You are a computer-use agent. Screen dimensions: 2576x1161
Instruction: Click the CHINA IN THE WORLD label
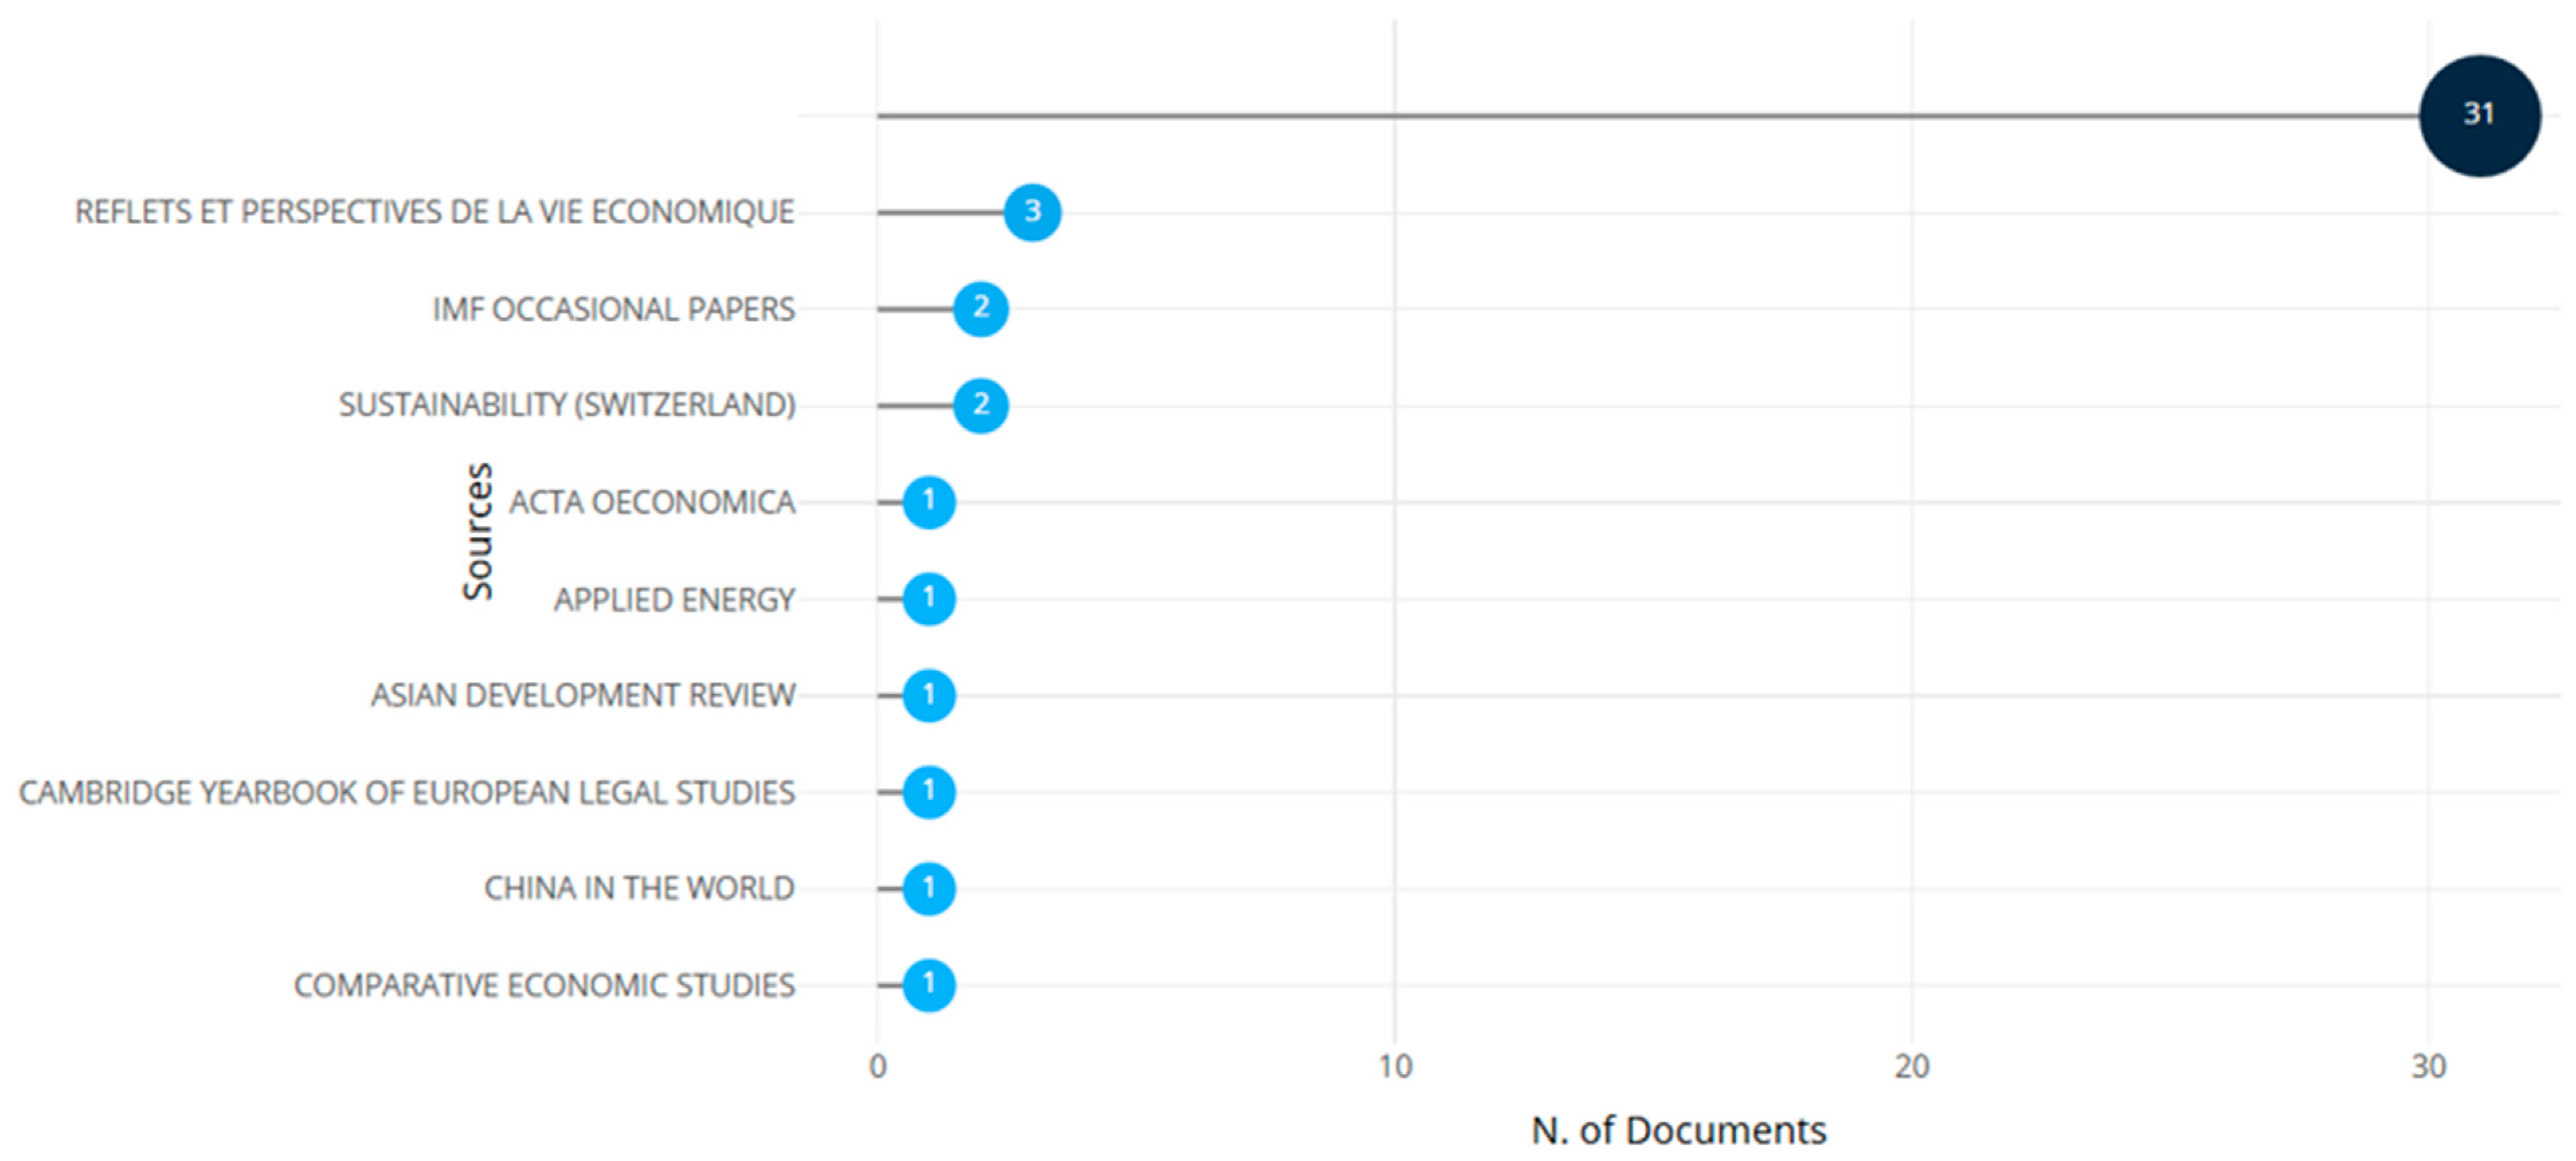(x=638, y=888)
